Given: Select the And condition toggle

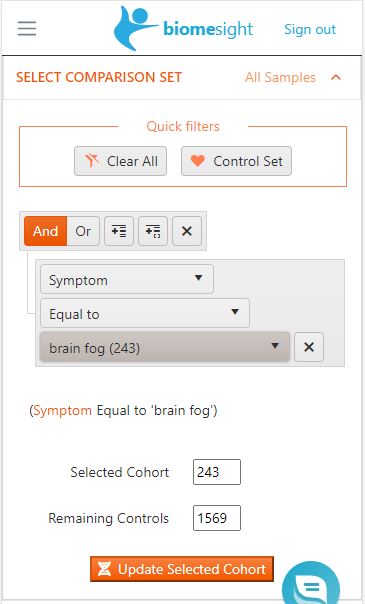Looking at the screenshot, I should pyautogui.click(x=45, y=231).
